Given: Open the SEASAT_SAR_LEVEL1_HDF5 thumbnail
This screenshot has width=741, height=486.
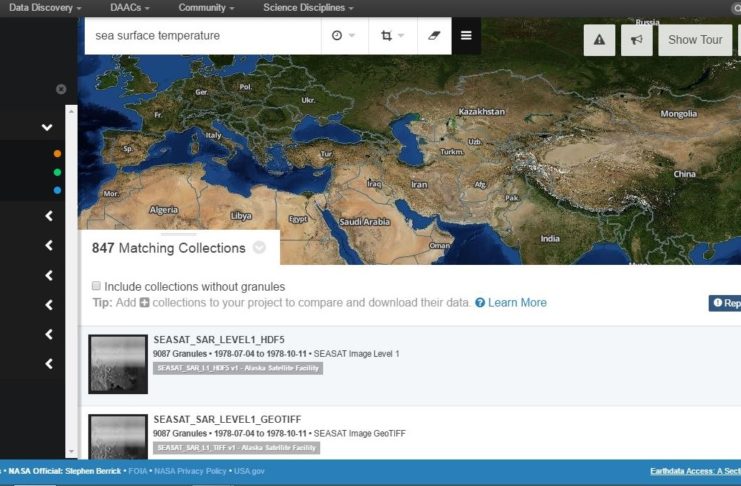Looking at the screenshot, I should pyautogui.click(x=118, y=364).
